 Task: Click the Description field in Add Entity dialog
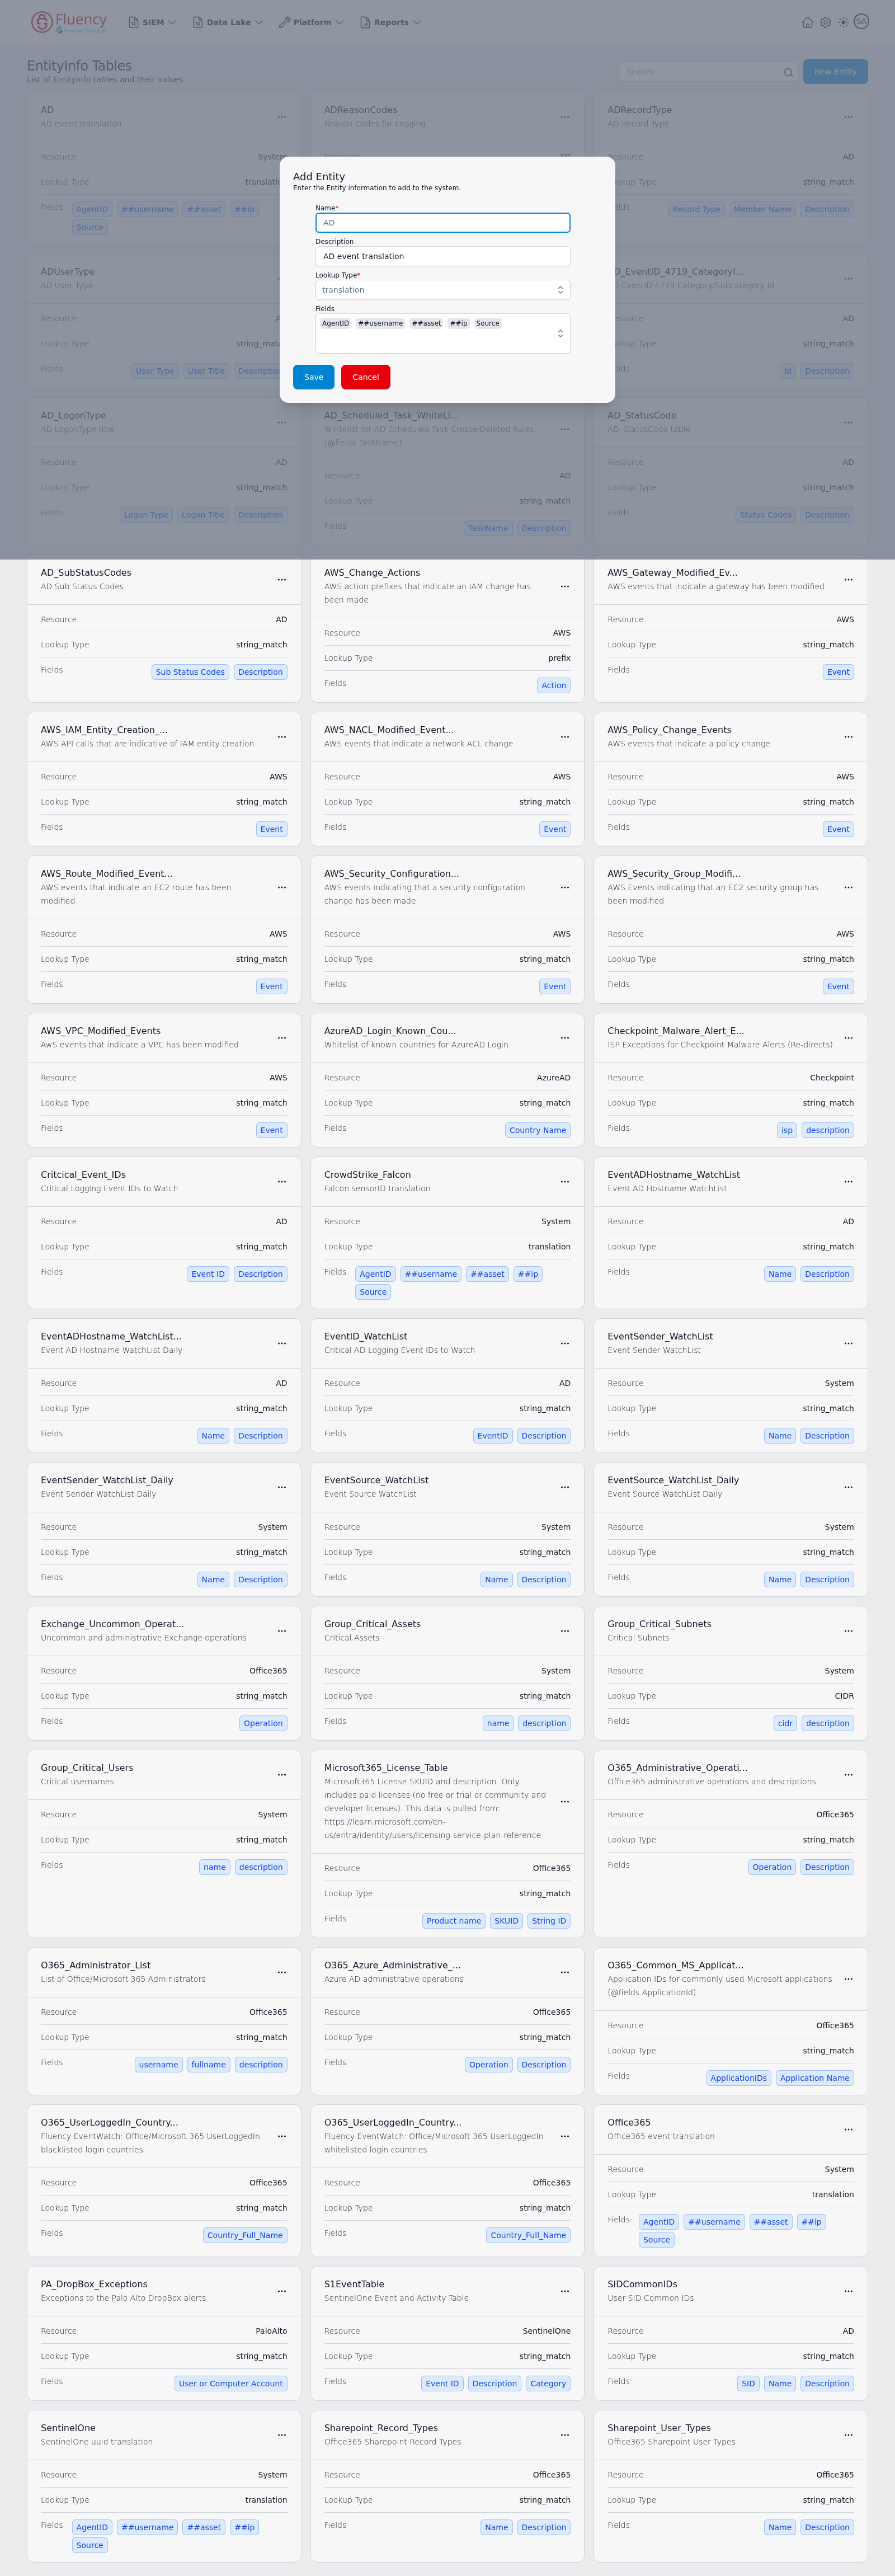click(443, 256)
